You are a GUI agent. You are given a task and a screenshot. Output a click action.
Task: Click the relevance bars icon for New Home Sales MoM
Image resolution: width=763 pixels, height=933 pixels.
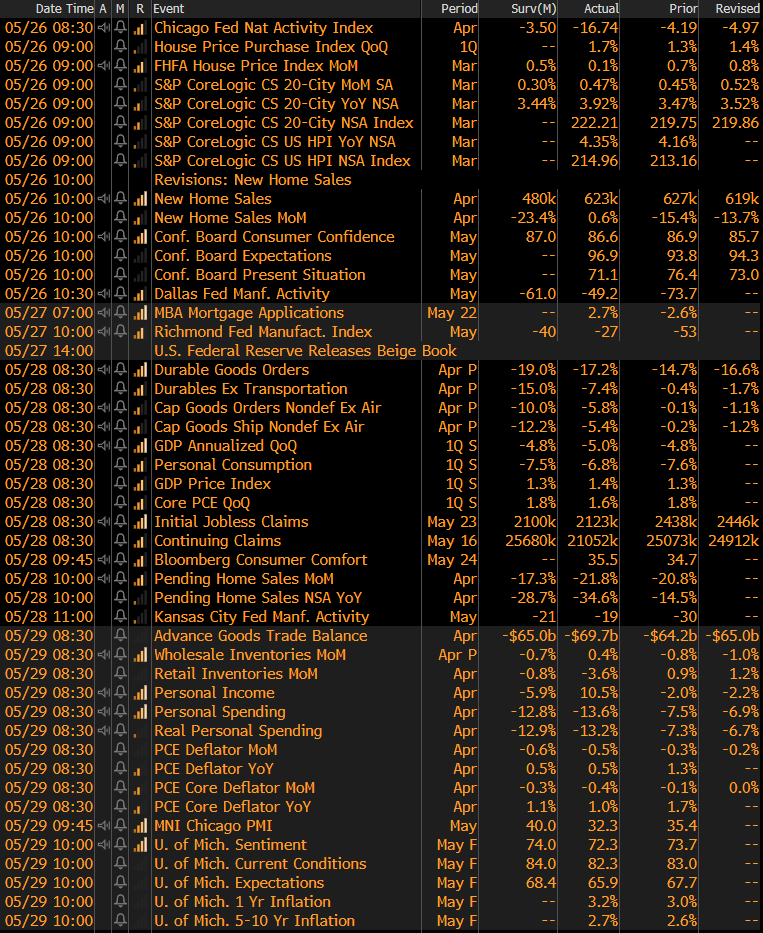coord(140,218)
